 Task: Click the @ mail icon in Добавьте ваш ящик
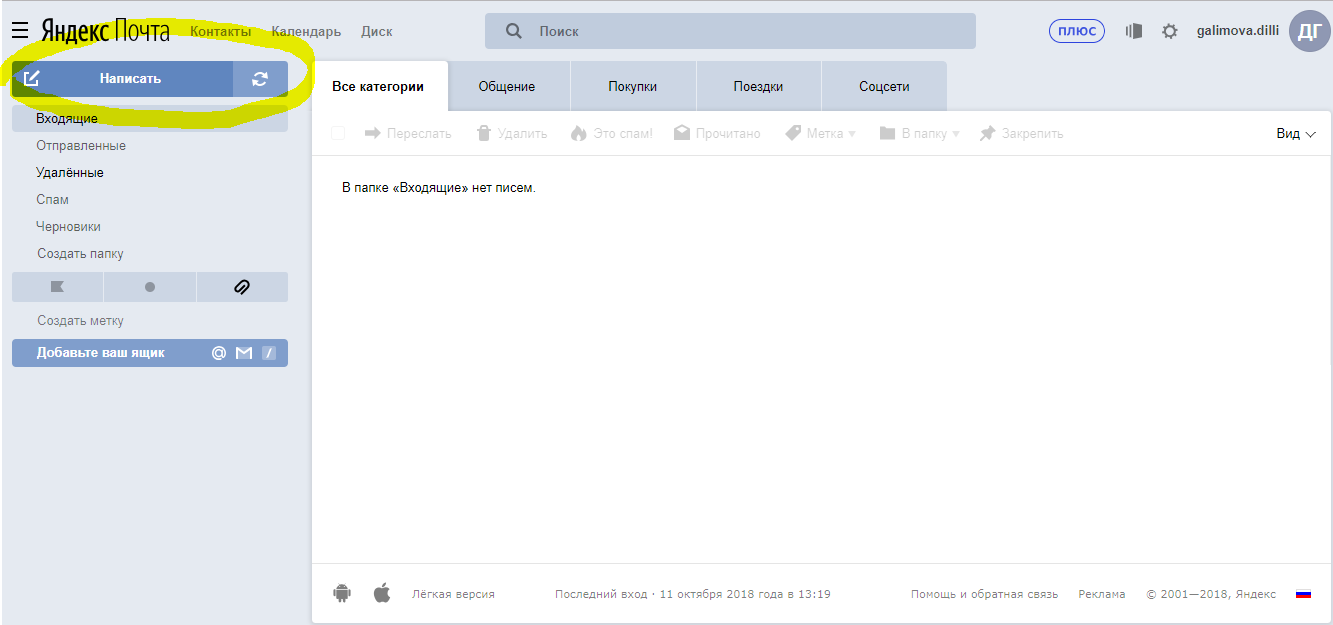pos(219,353)
